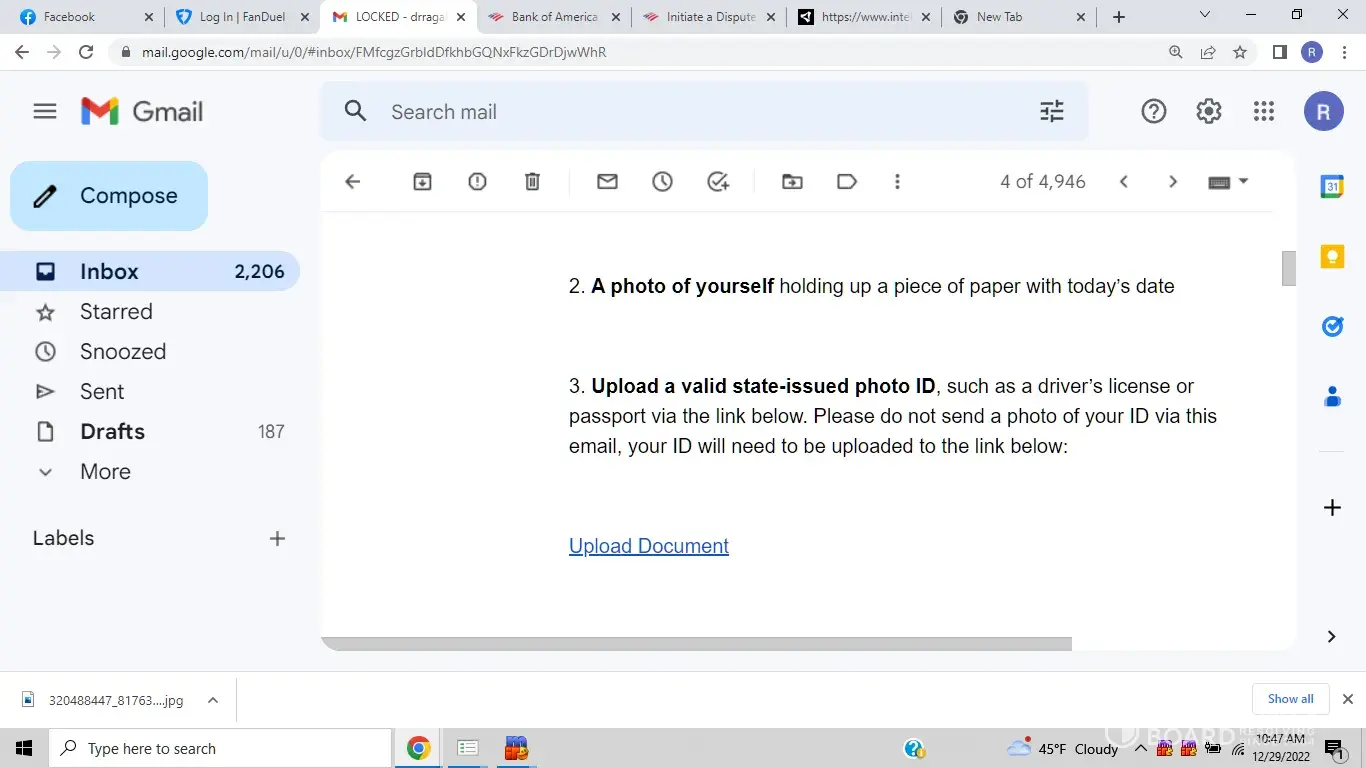The height and width of the screenshot is (768, 1366).
Task: Mark the email as unread
Action: 607,181
